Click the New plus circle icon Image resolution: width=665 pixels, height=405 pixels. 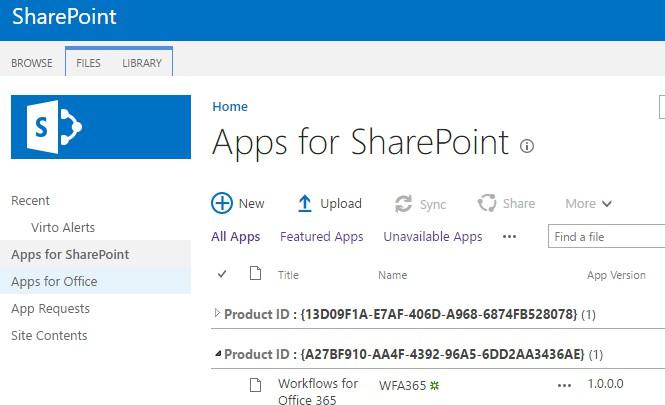(222, 203)
